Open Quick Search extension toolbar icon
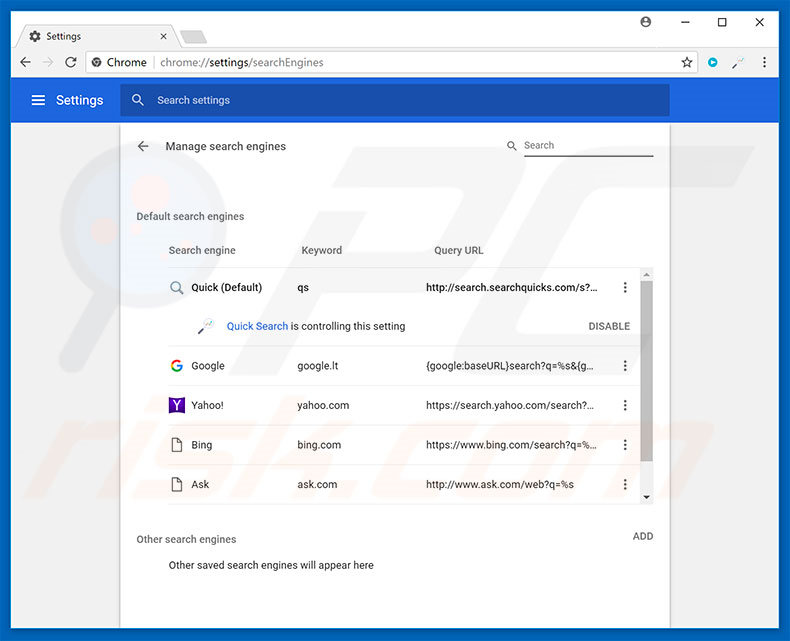Viewport: 790px width, 641px height. pyautogui.click(x=738, y=62)
